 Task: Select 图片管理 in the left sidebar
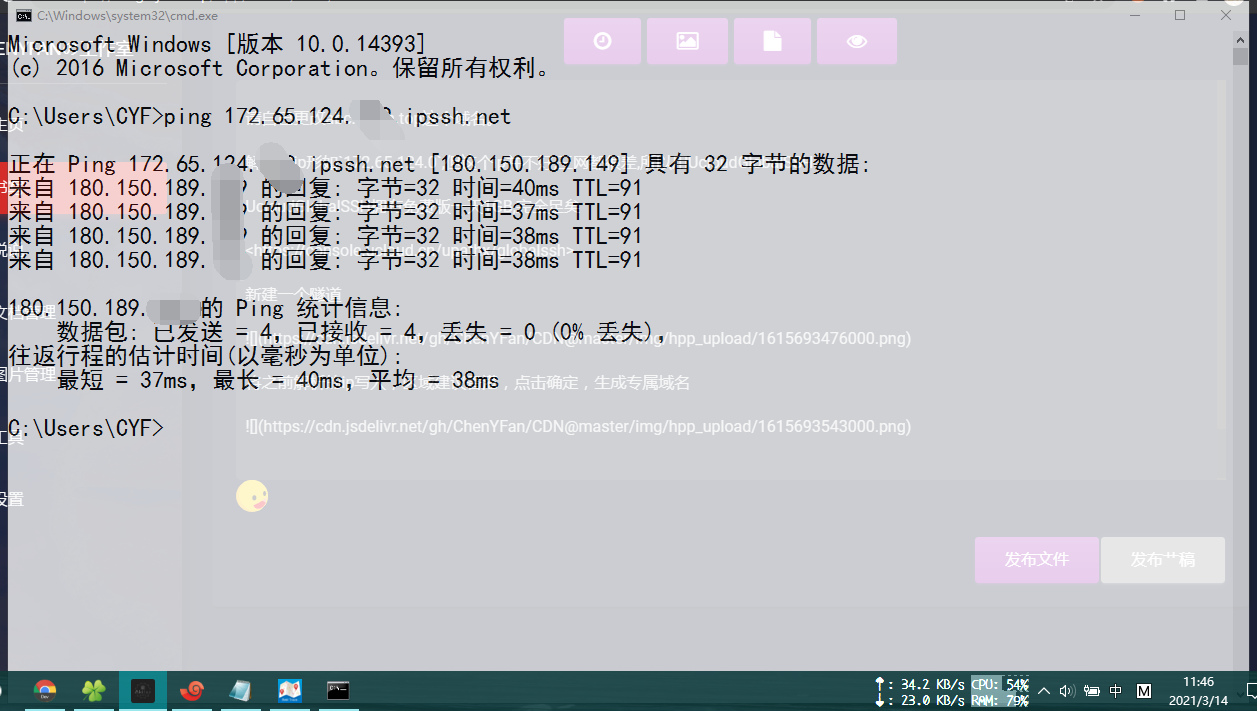[28, 374]
